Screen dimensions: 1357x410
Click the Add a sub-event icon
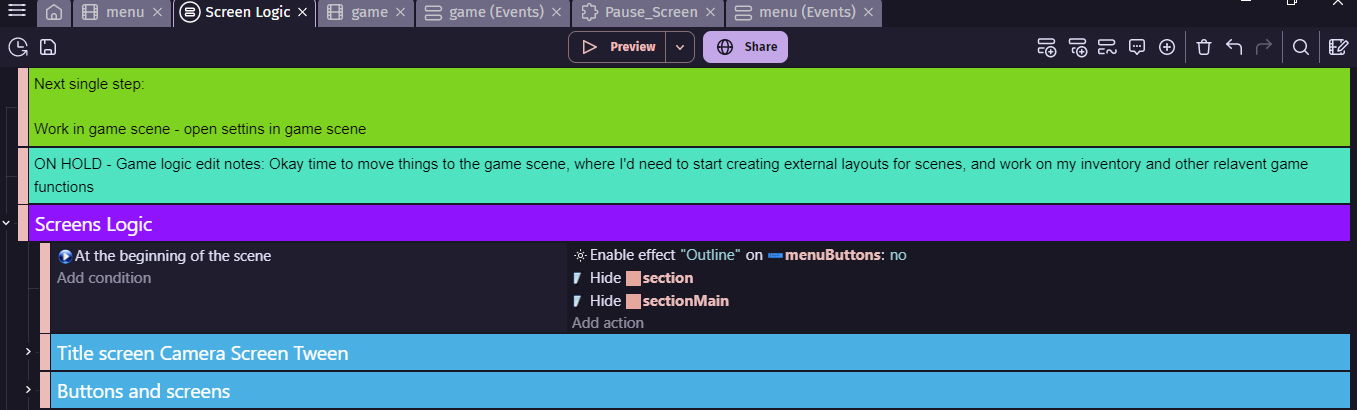1077,47
